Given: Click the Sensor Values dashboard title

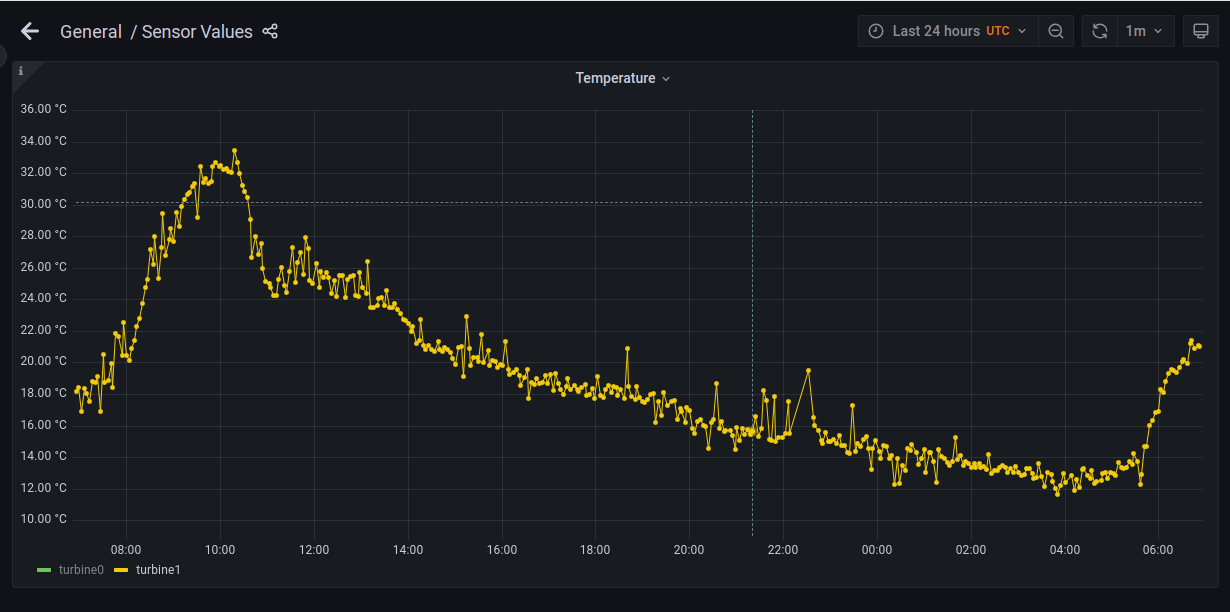Looking at the screenshot, I should (197, 31).
